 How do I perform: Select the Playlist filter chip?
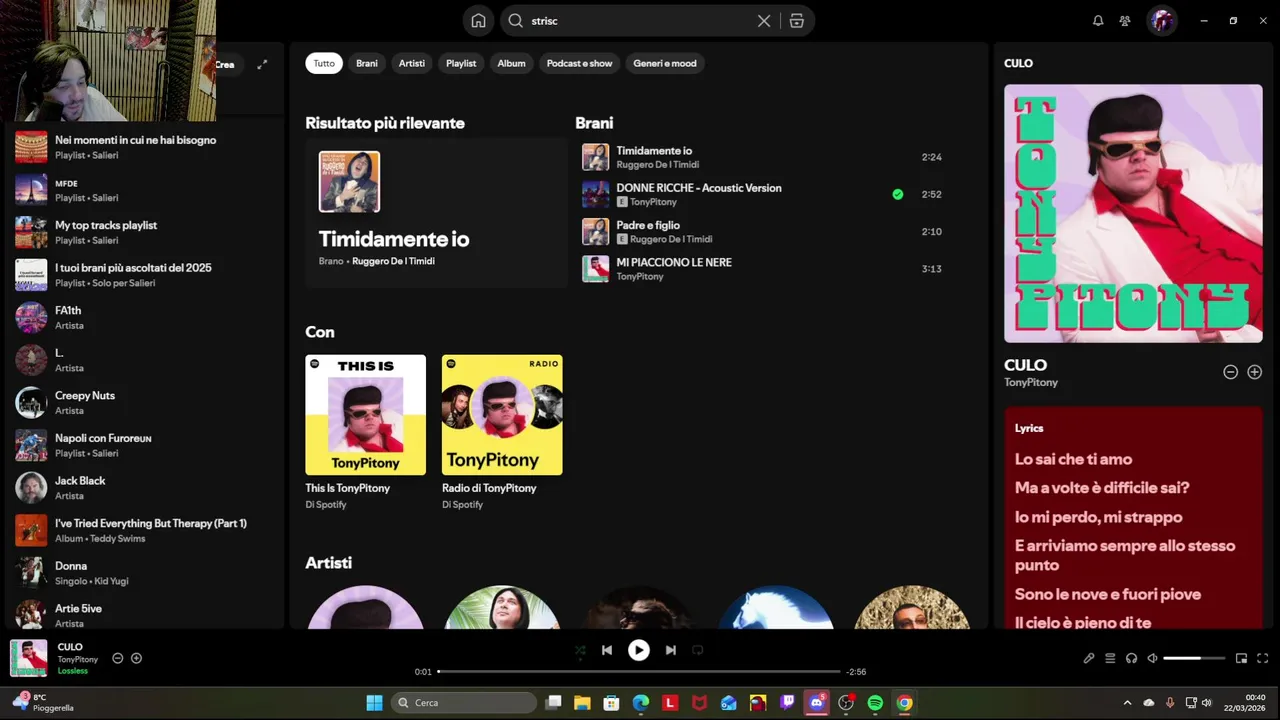pos(461,63)
